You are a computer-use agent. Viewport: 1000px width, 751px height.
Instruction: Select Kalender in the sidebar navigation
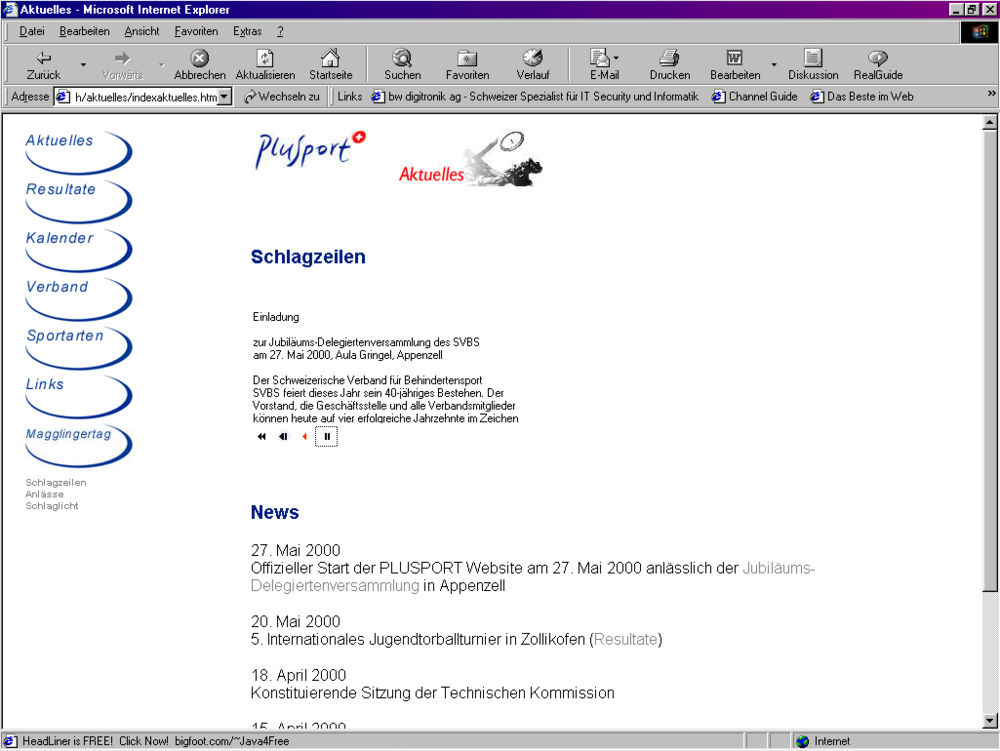point(78,249)
